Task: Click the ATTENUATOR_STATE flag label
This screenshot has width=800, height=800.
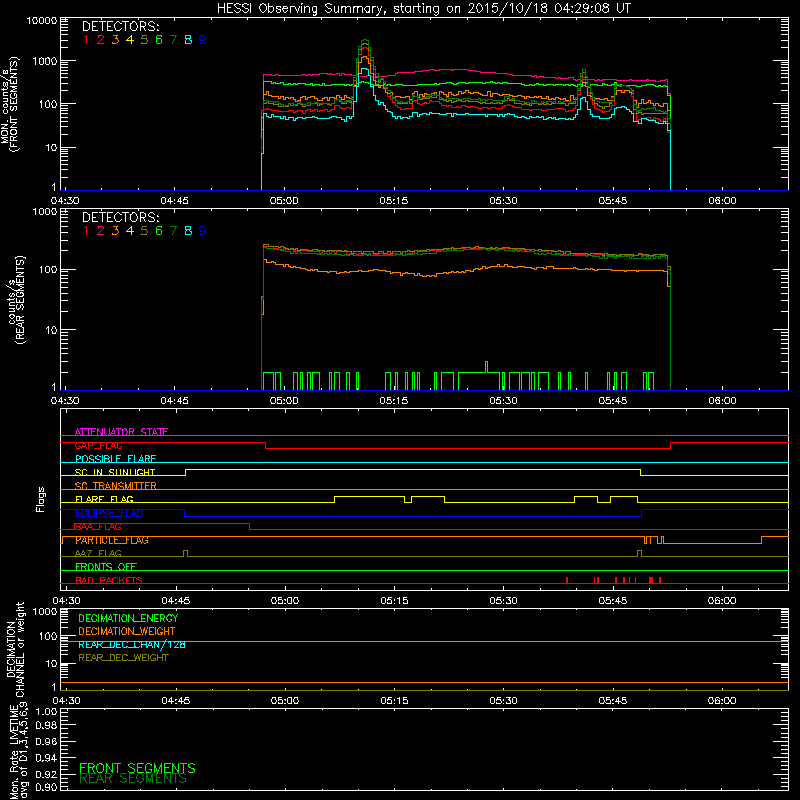Action: click(x=121, y=432)
